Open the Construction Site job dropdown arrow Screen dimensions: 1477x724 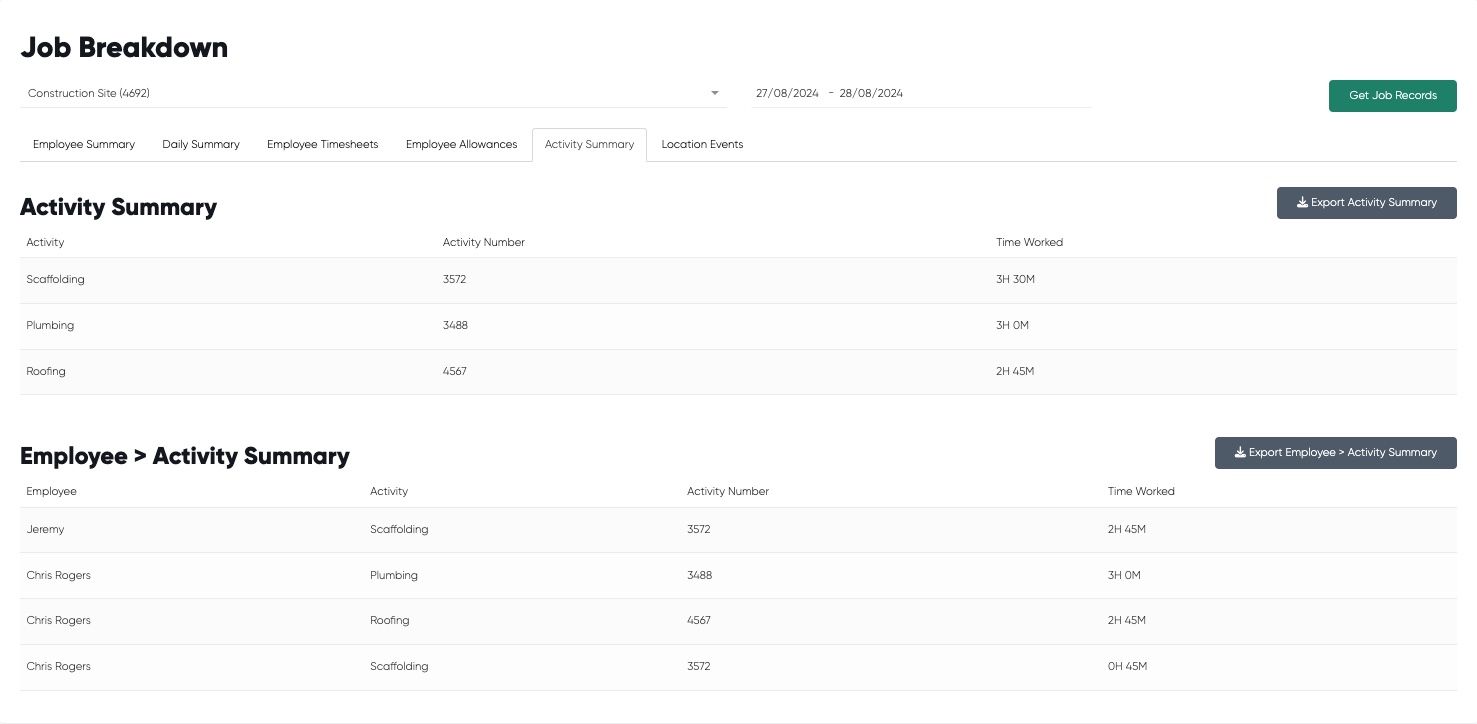coord(715,93)
